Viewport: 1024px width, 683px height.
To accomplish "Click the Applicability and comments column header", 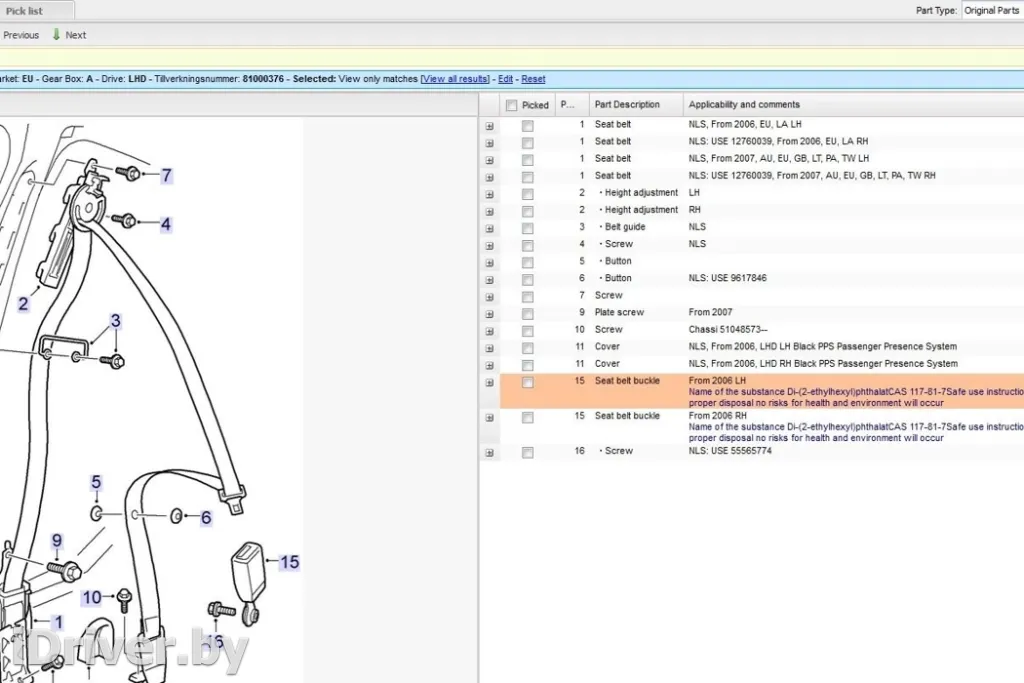I will (744, 104).
